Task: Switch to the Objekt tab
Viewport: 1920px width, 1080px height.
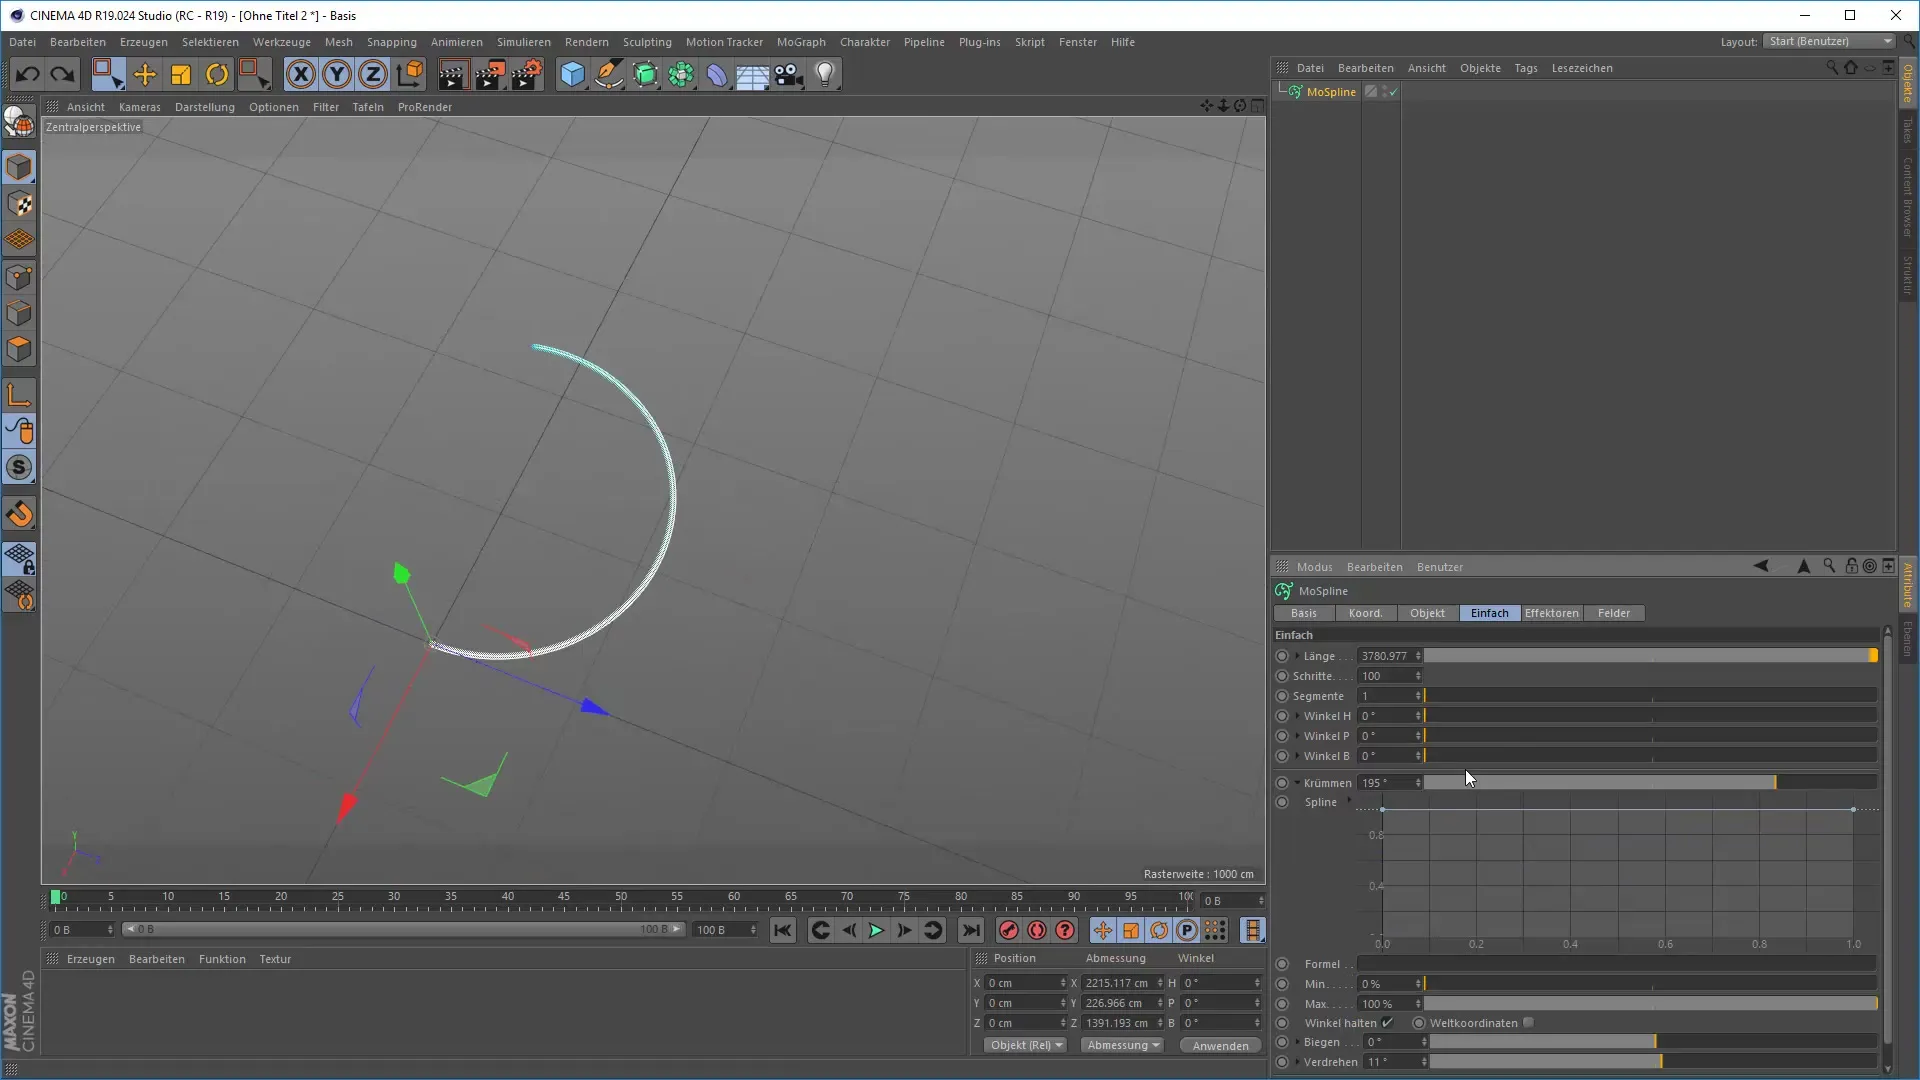Action: coord(1427,613)
